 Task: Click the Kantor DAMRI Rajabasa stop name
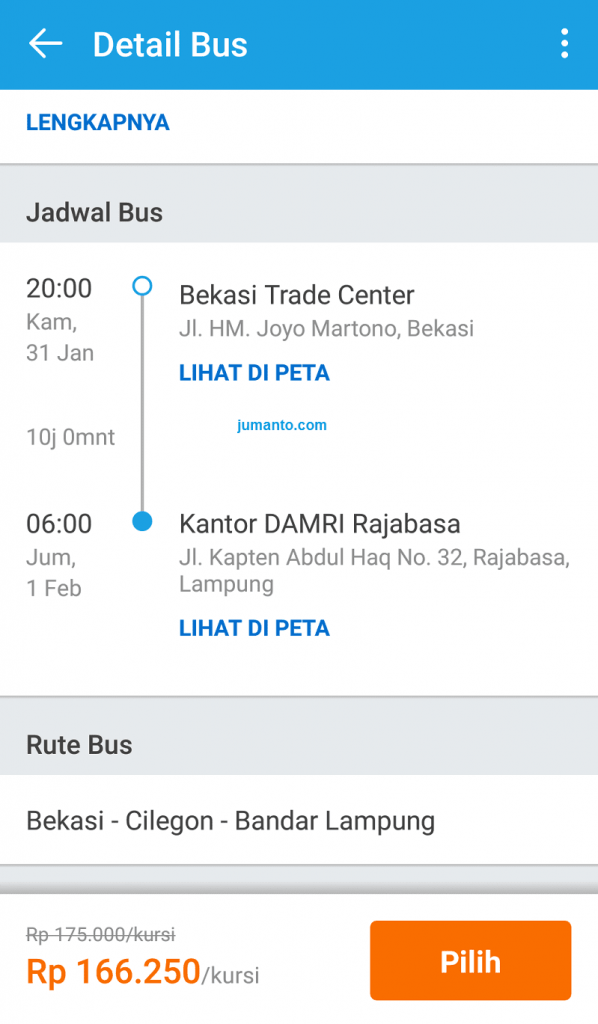[x=320, y=524]
